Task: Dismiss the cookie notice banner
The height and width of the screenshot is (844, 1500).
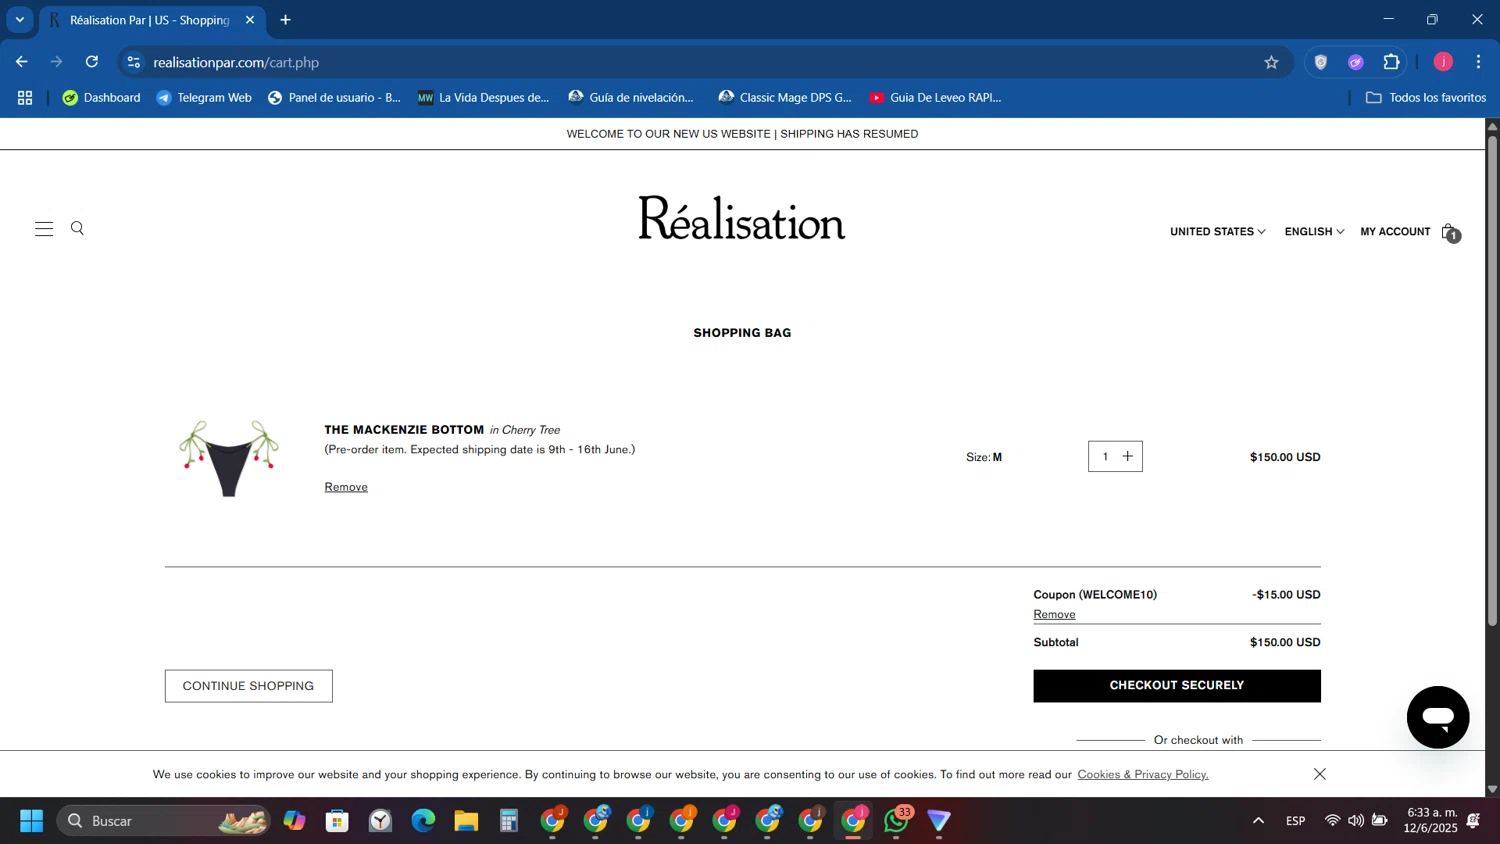Action: 1320,774
